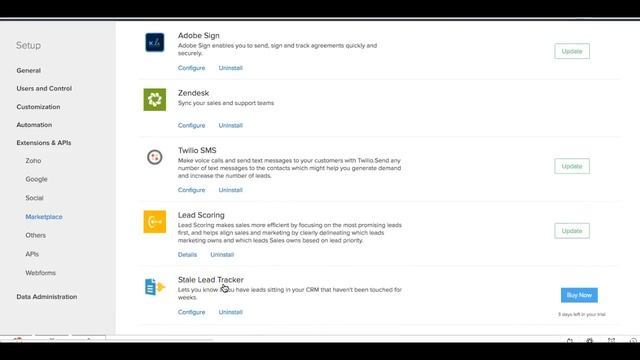Uninstall the Adobe Sign extension
Viewport: 640px width, 360px height.
pos(231,68)
